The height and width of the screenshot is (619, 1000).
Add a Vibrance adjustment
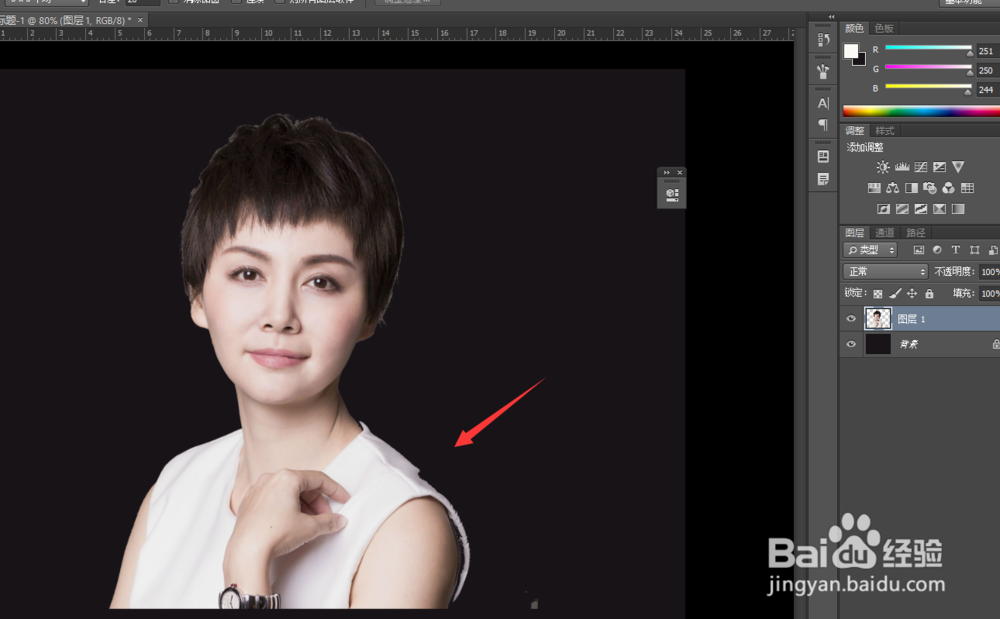pos(958,167)
